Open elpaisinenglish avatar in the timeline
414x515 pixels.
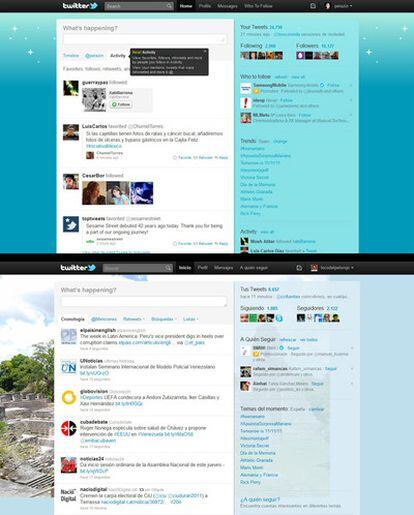(x=69, y=336)
